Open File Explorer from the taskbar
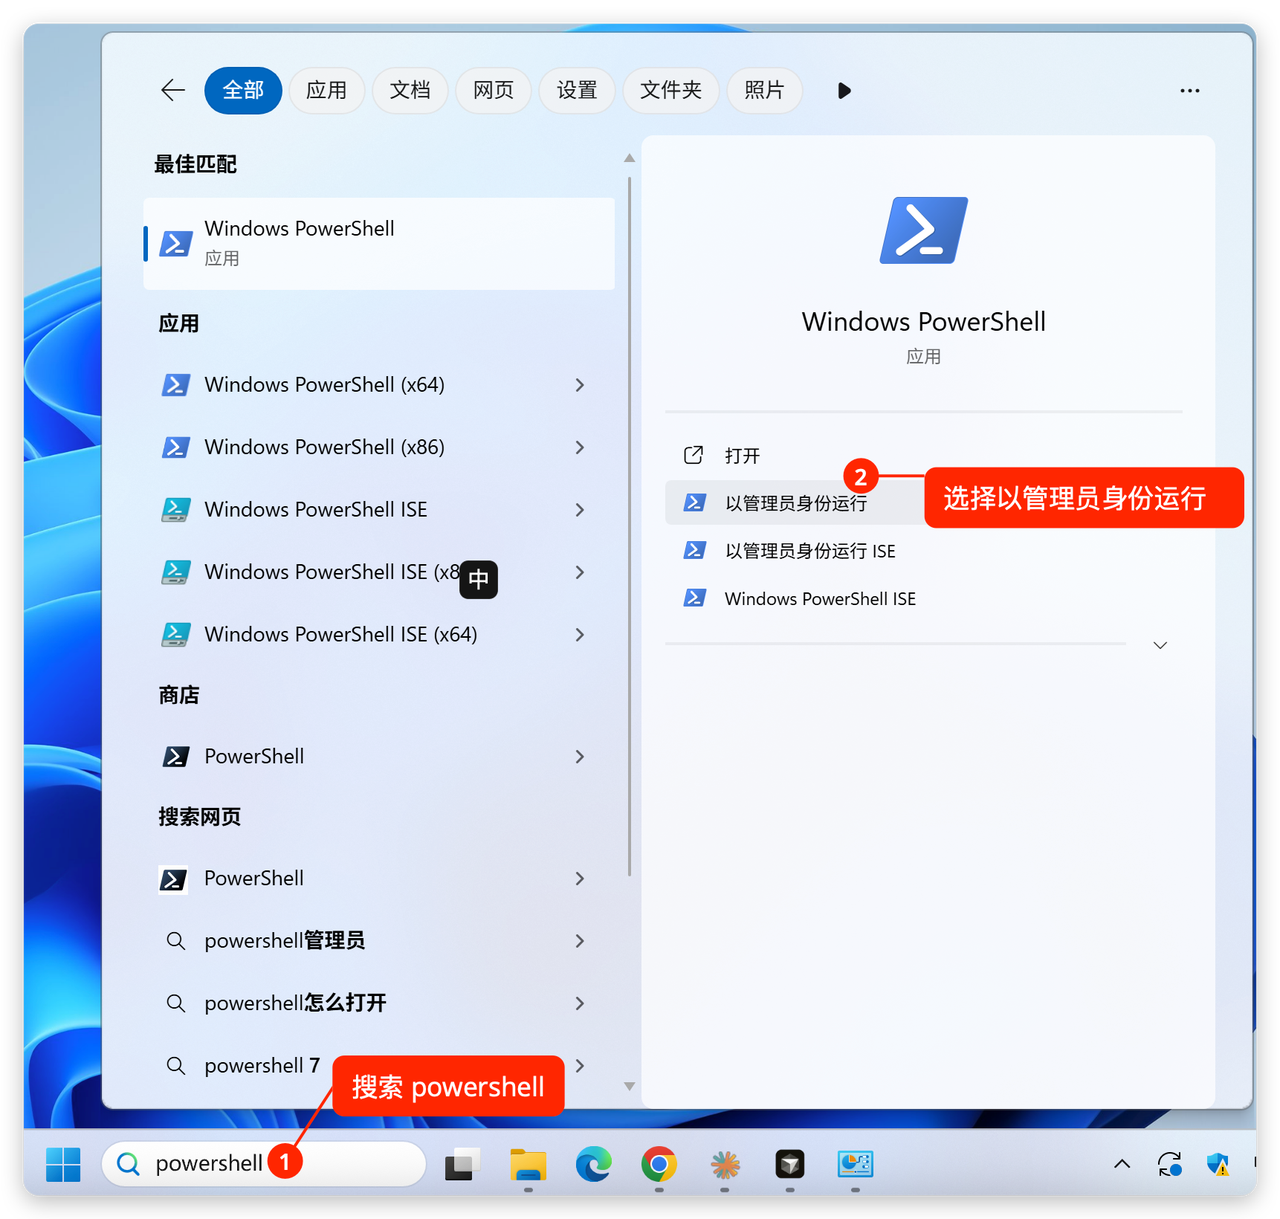 pyautogui.click(x=528, y=1164)
